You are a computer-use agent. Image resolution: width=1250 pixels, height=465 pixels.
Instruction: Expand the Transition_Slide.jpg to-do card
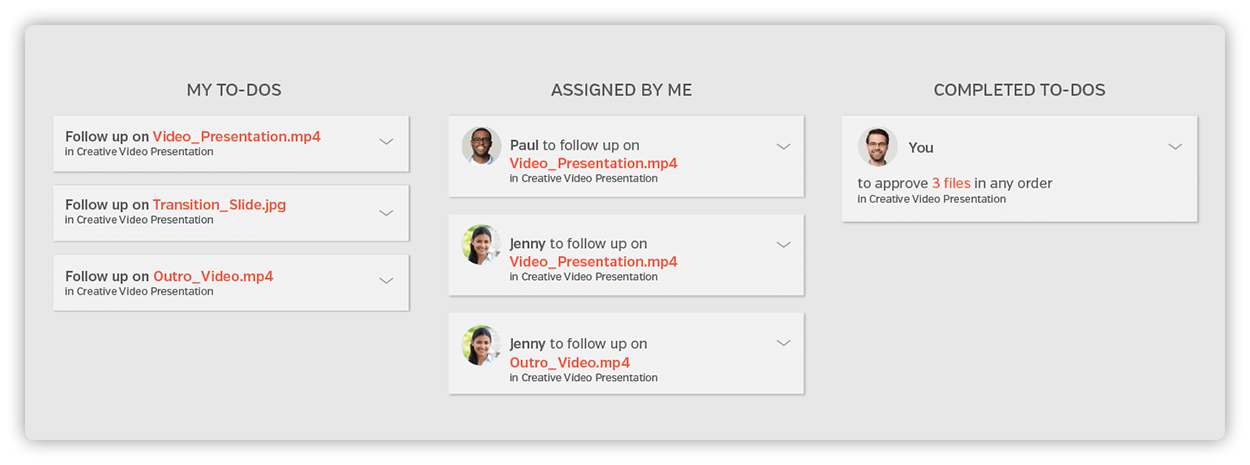point(387,213)
